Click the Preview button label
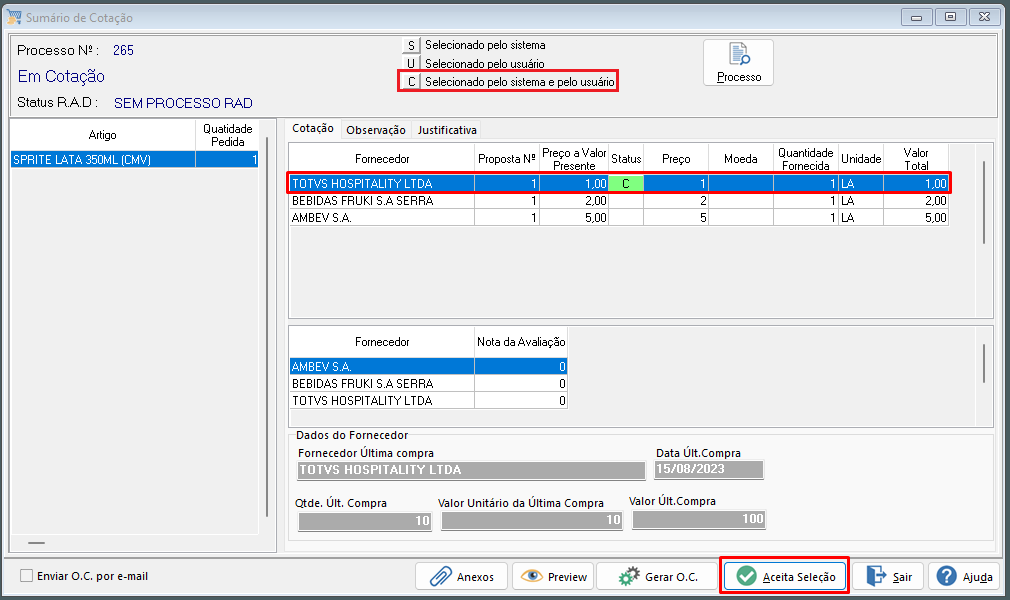Screen dimensions: 1010x600 click(567, 577)
